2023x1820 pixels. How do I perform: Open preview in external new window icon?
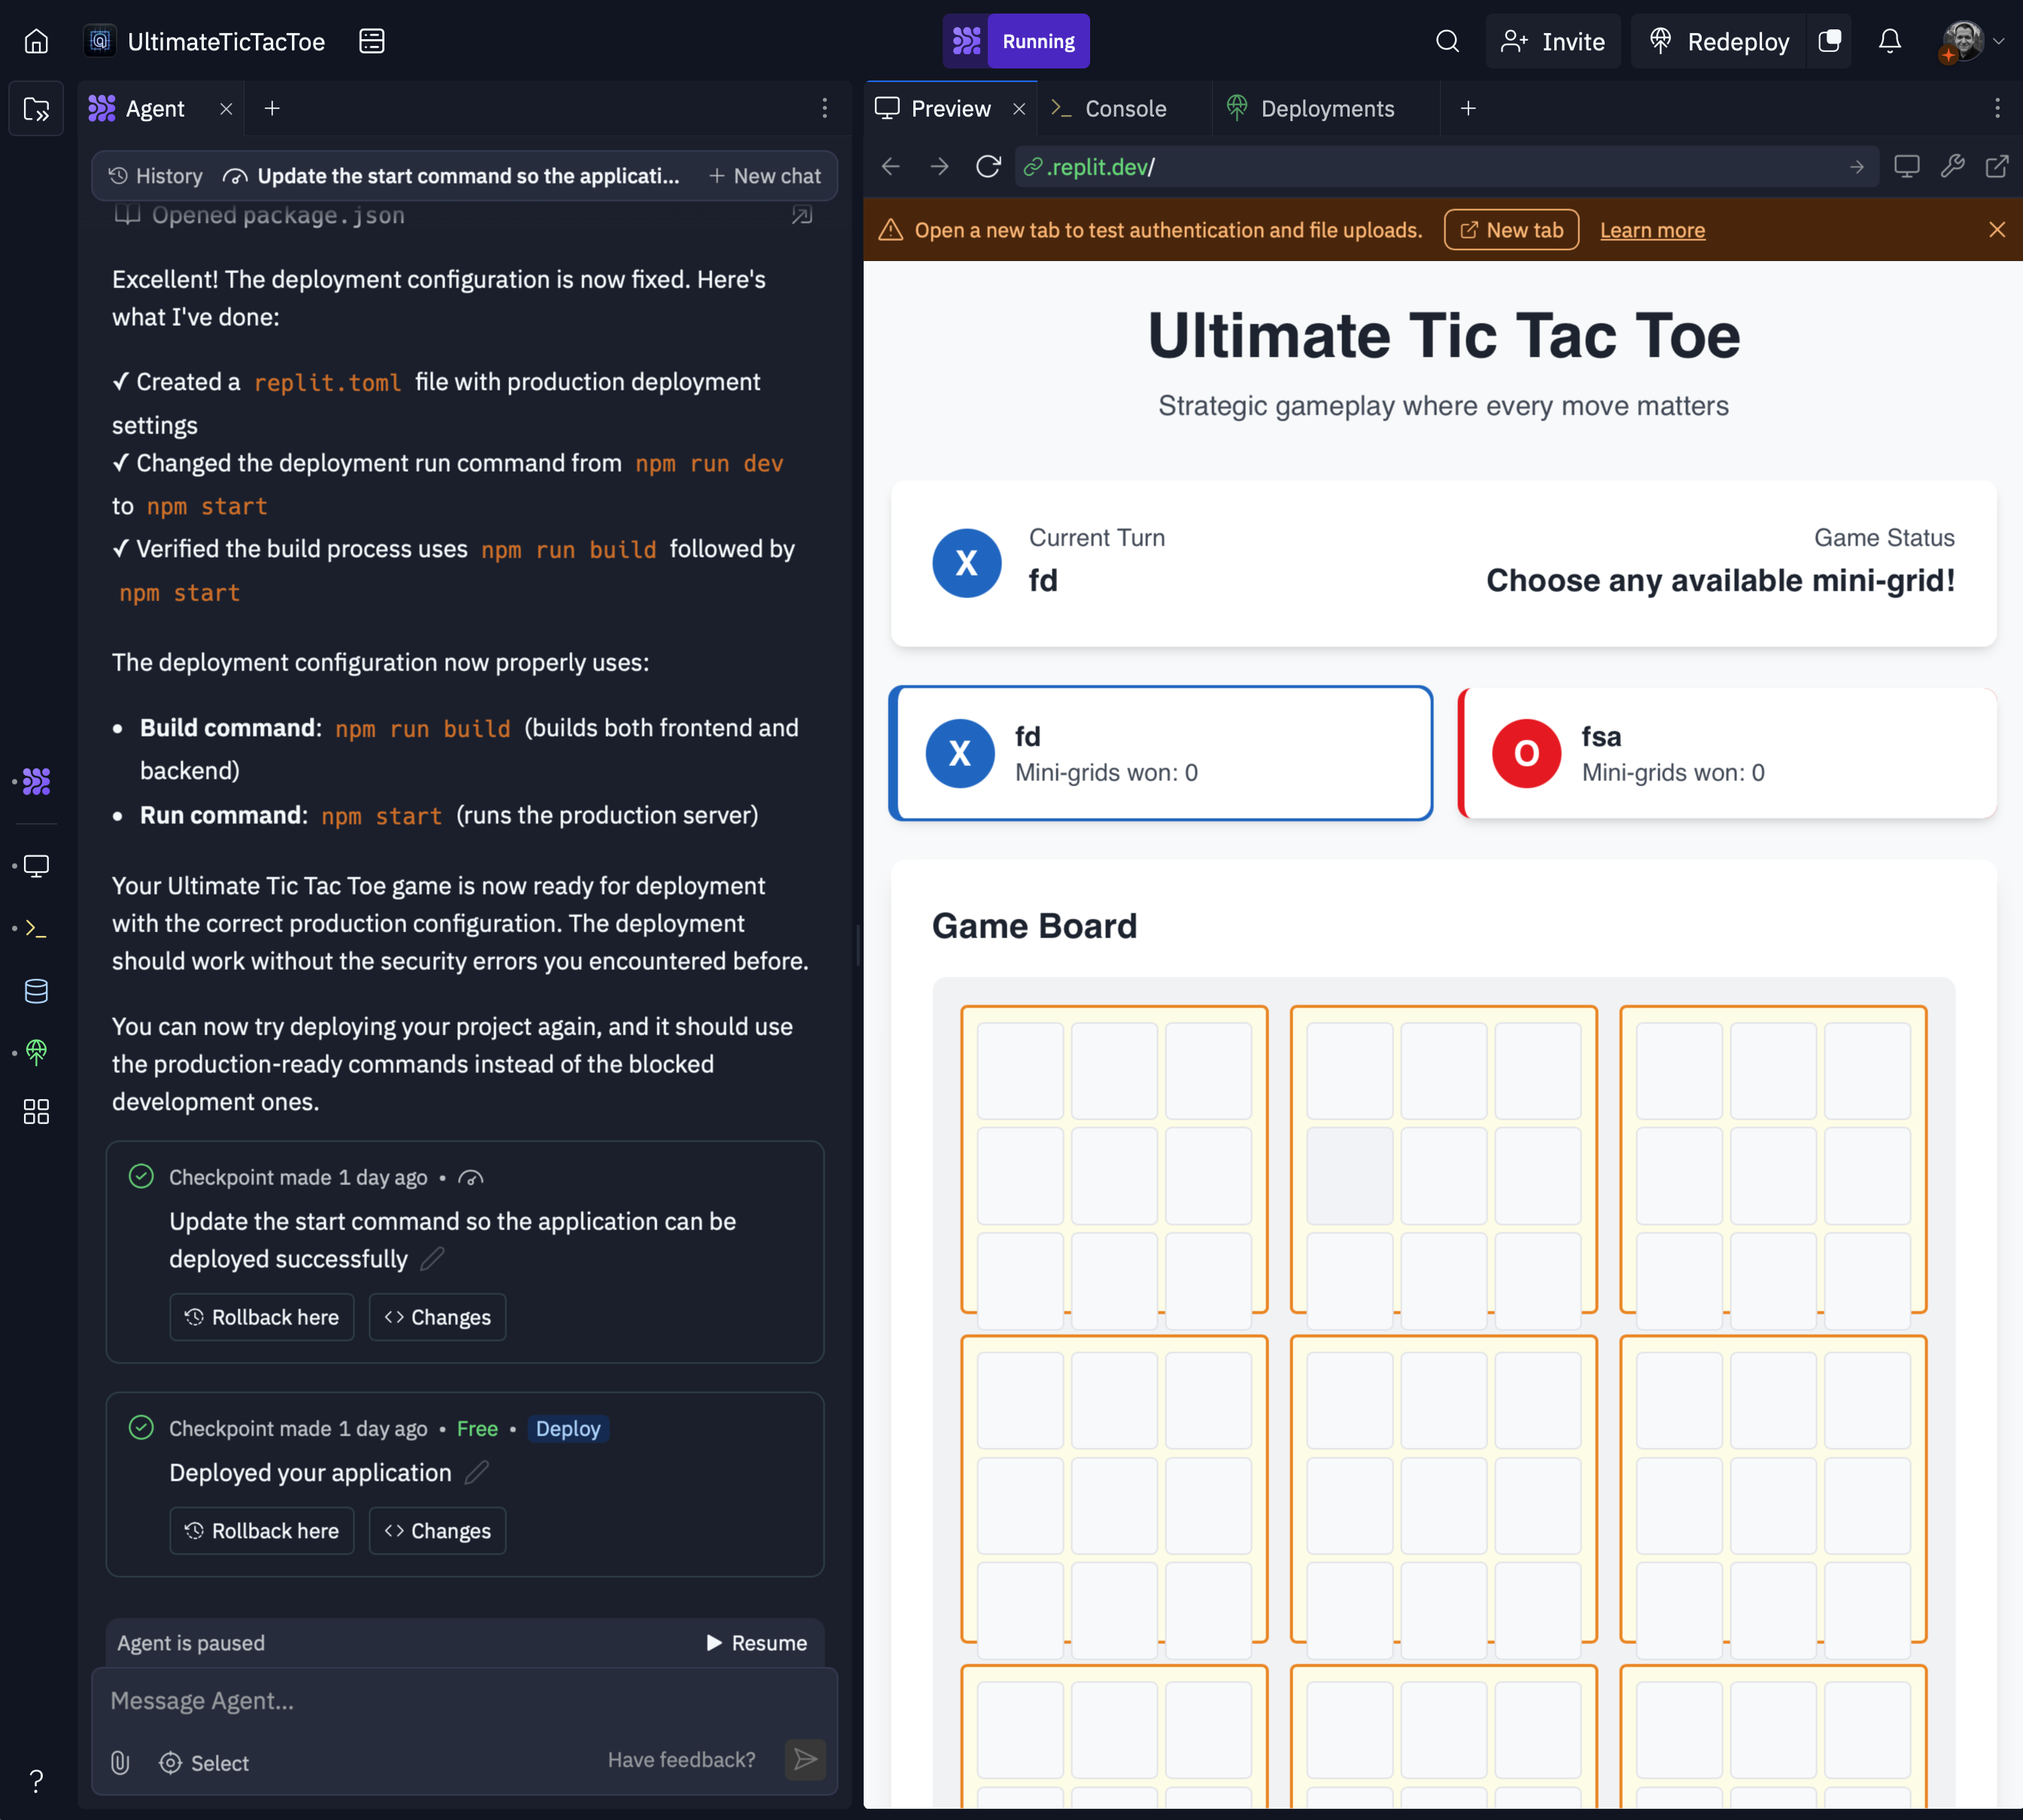point(1996,166)
